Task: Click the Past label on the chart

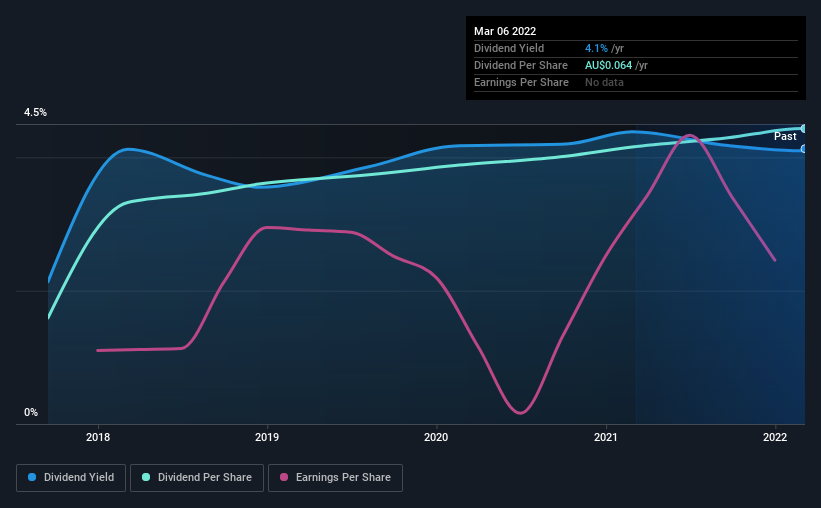Action: [785, 136]
